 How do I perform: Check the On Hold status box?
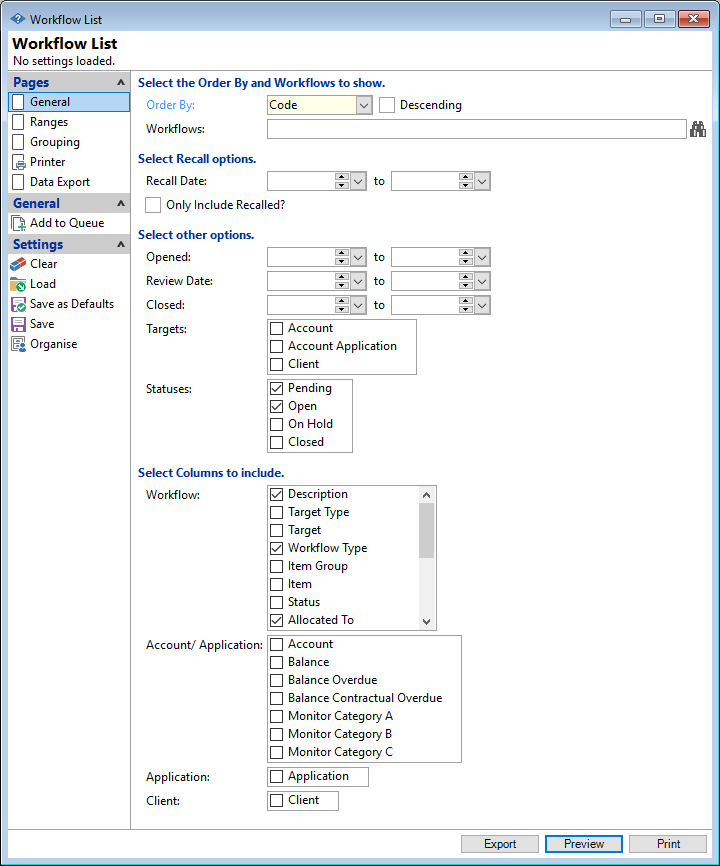[277, 424]
